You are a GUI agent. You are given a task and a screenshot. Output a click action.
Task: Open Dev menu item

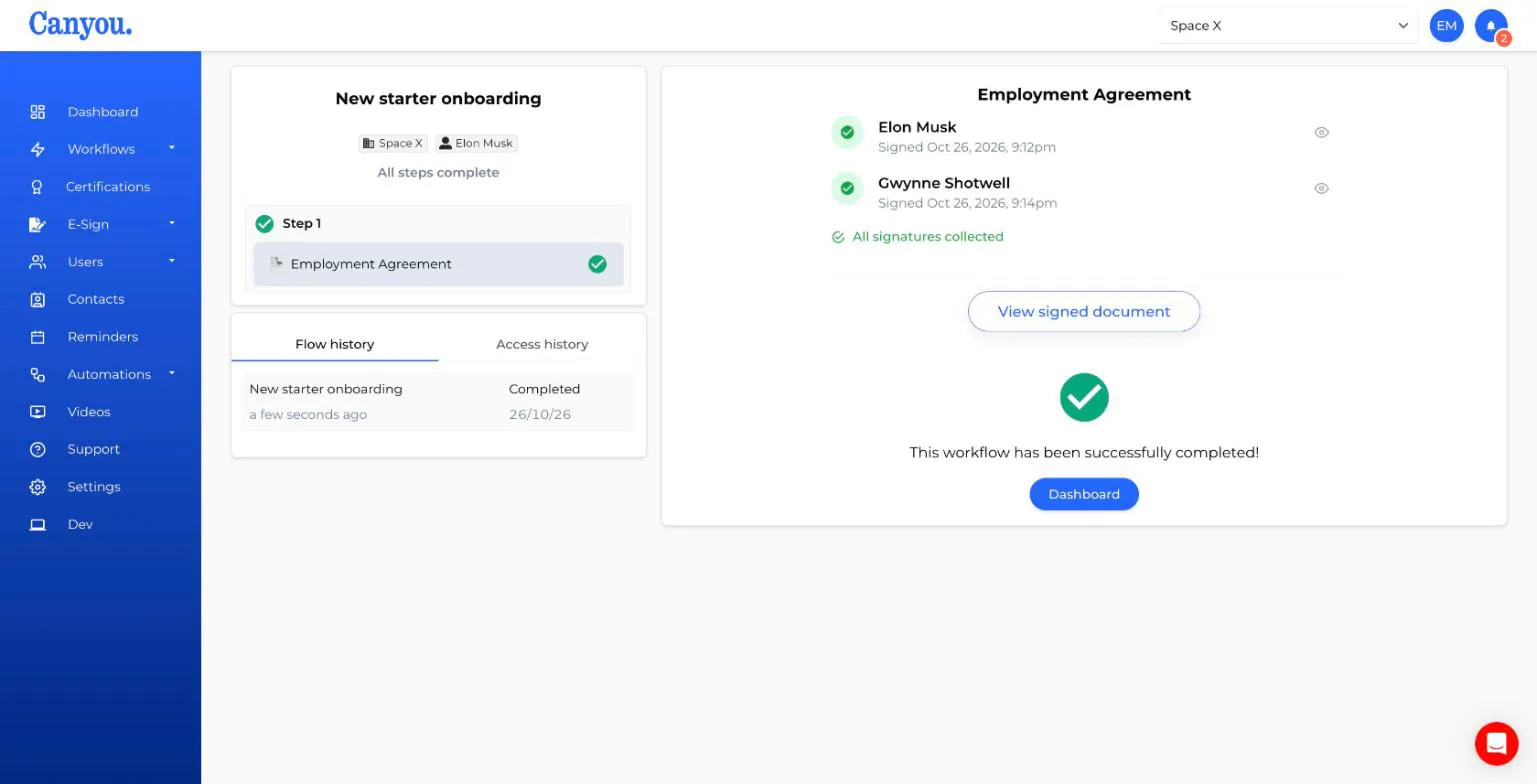point(80,524)
